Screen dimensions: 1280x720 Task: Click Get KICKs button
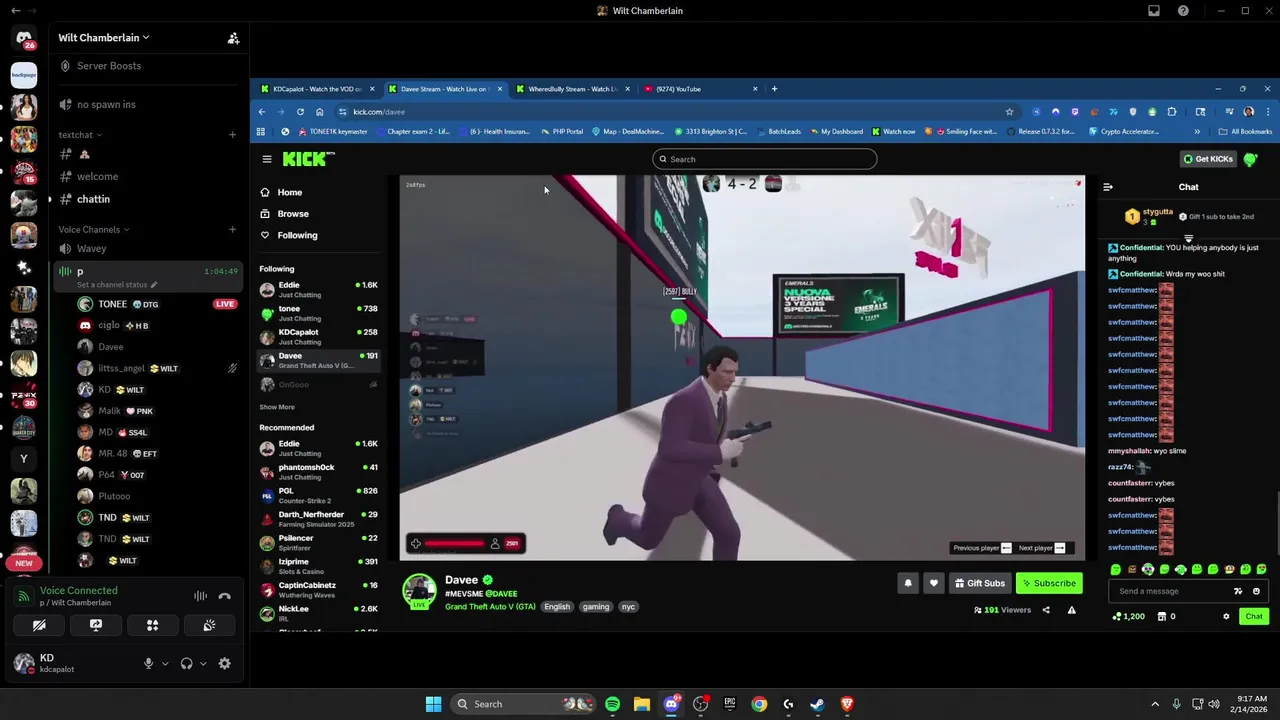[x=1208, y=159]
